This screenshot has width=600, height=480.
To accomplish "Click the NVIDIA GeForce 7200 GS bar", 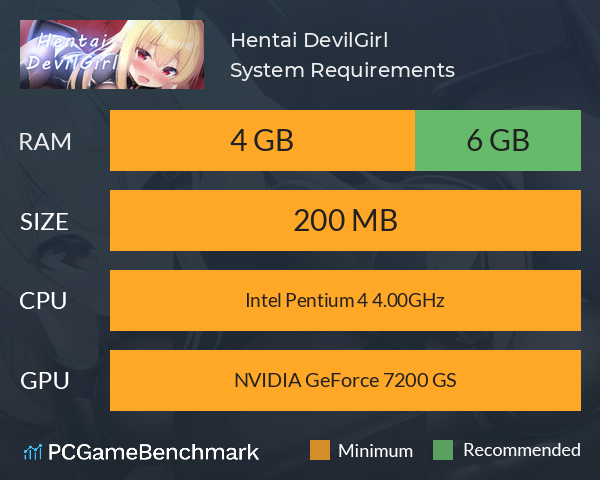I will coord(345,380).
